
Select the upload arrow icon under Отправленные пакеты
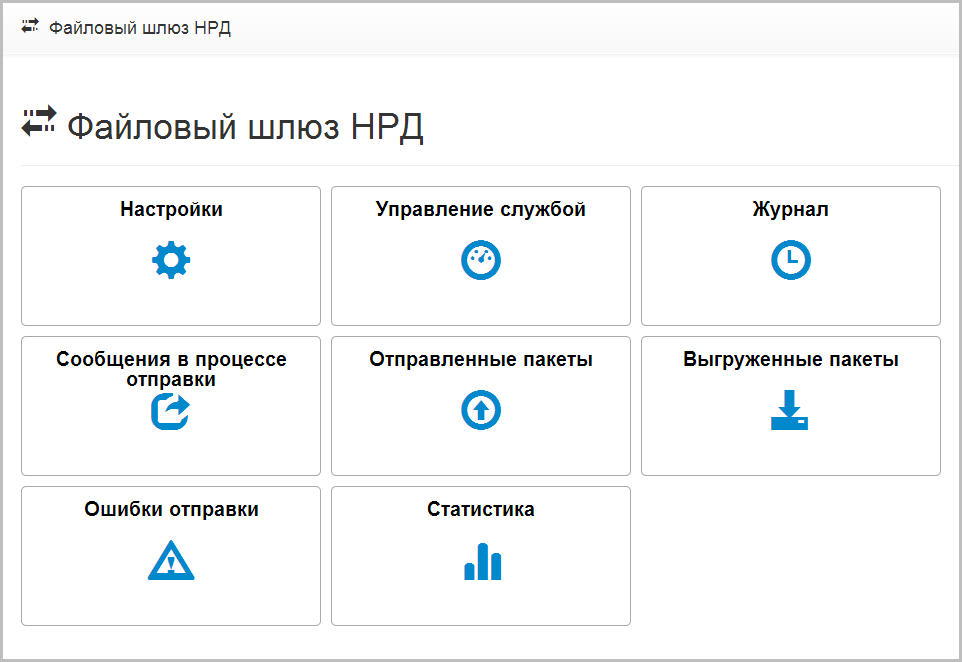(x=481, y=410)
